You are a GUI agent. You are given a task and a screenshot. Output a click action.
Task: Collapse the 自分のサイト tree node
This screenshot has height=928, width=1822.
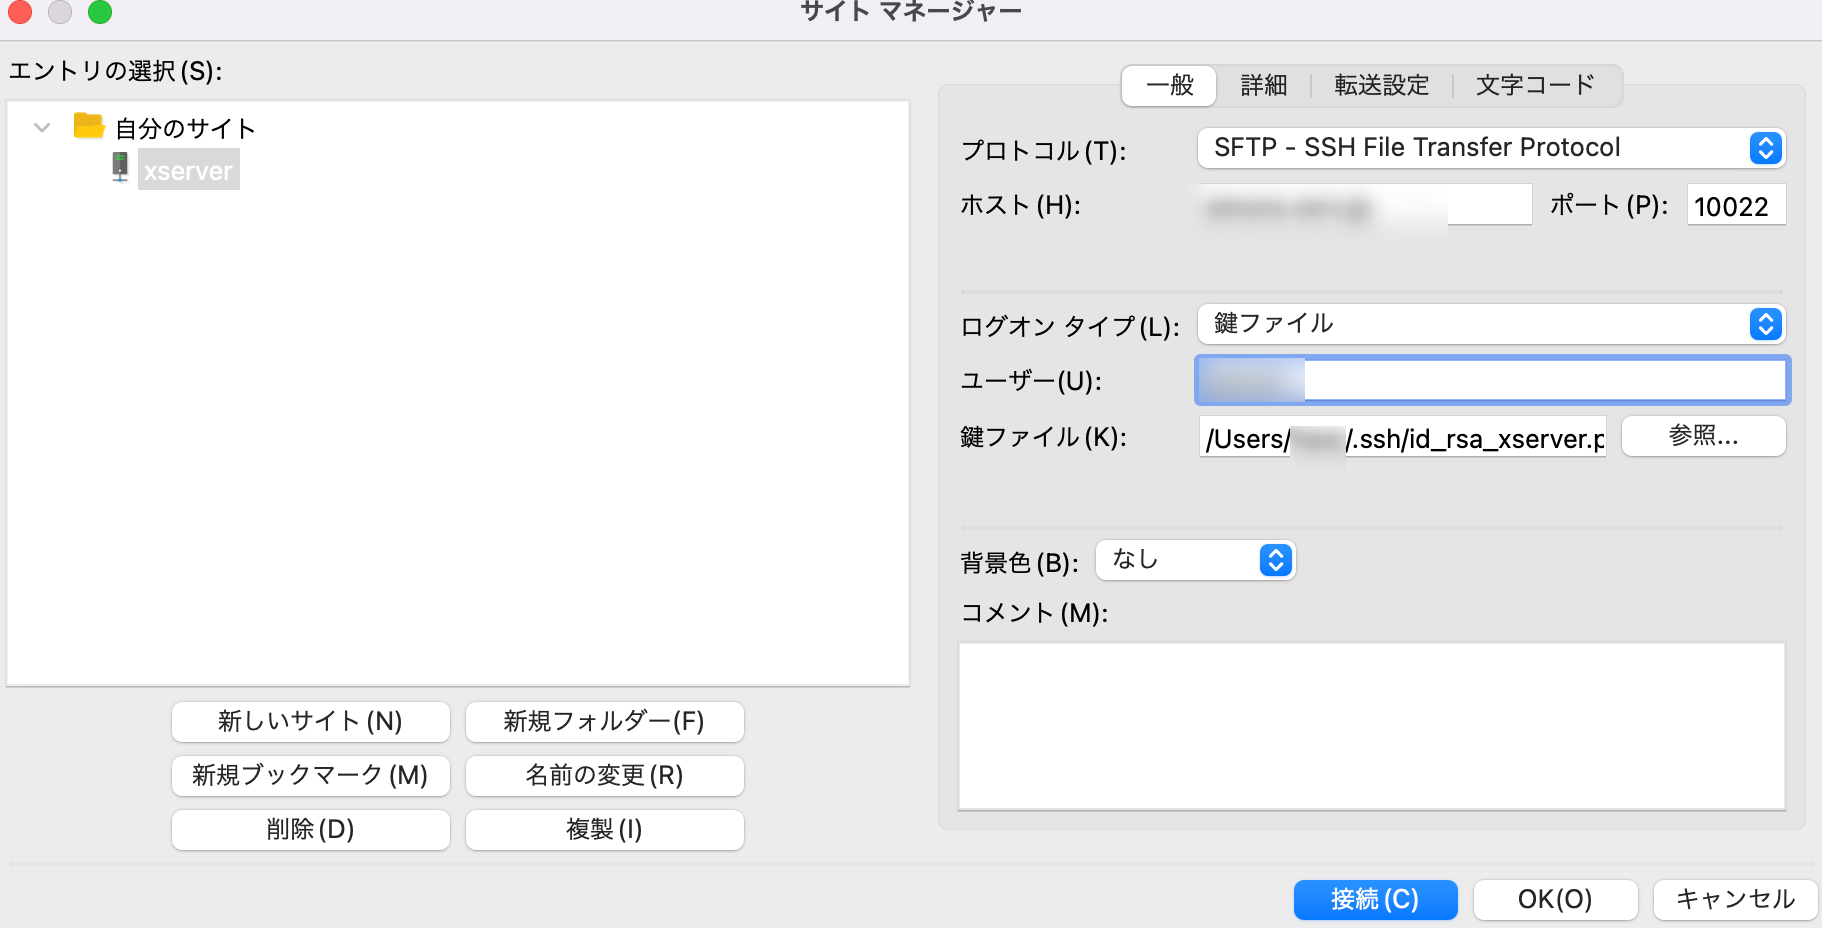click(42, 128)
